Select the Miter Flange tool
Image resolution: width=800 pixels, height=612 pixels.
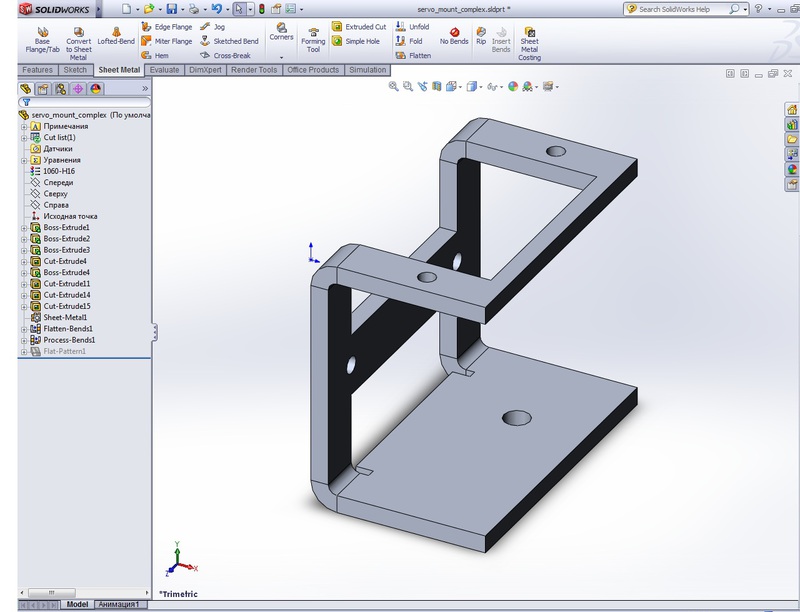(x=167, y=41)
